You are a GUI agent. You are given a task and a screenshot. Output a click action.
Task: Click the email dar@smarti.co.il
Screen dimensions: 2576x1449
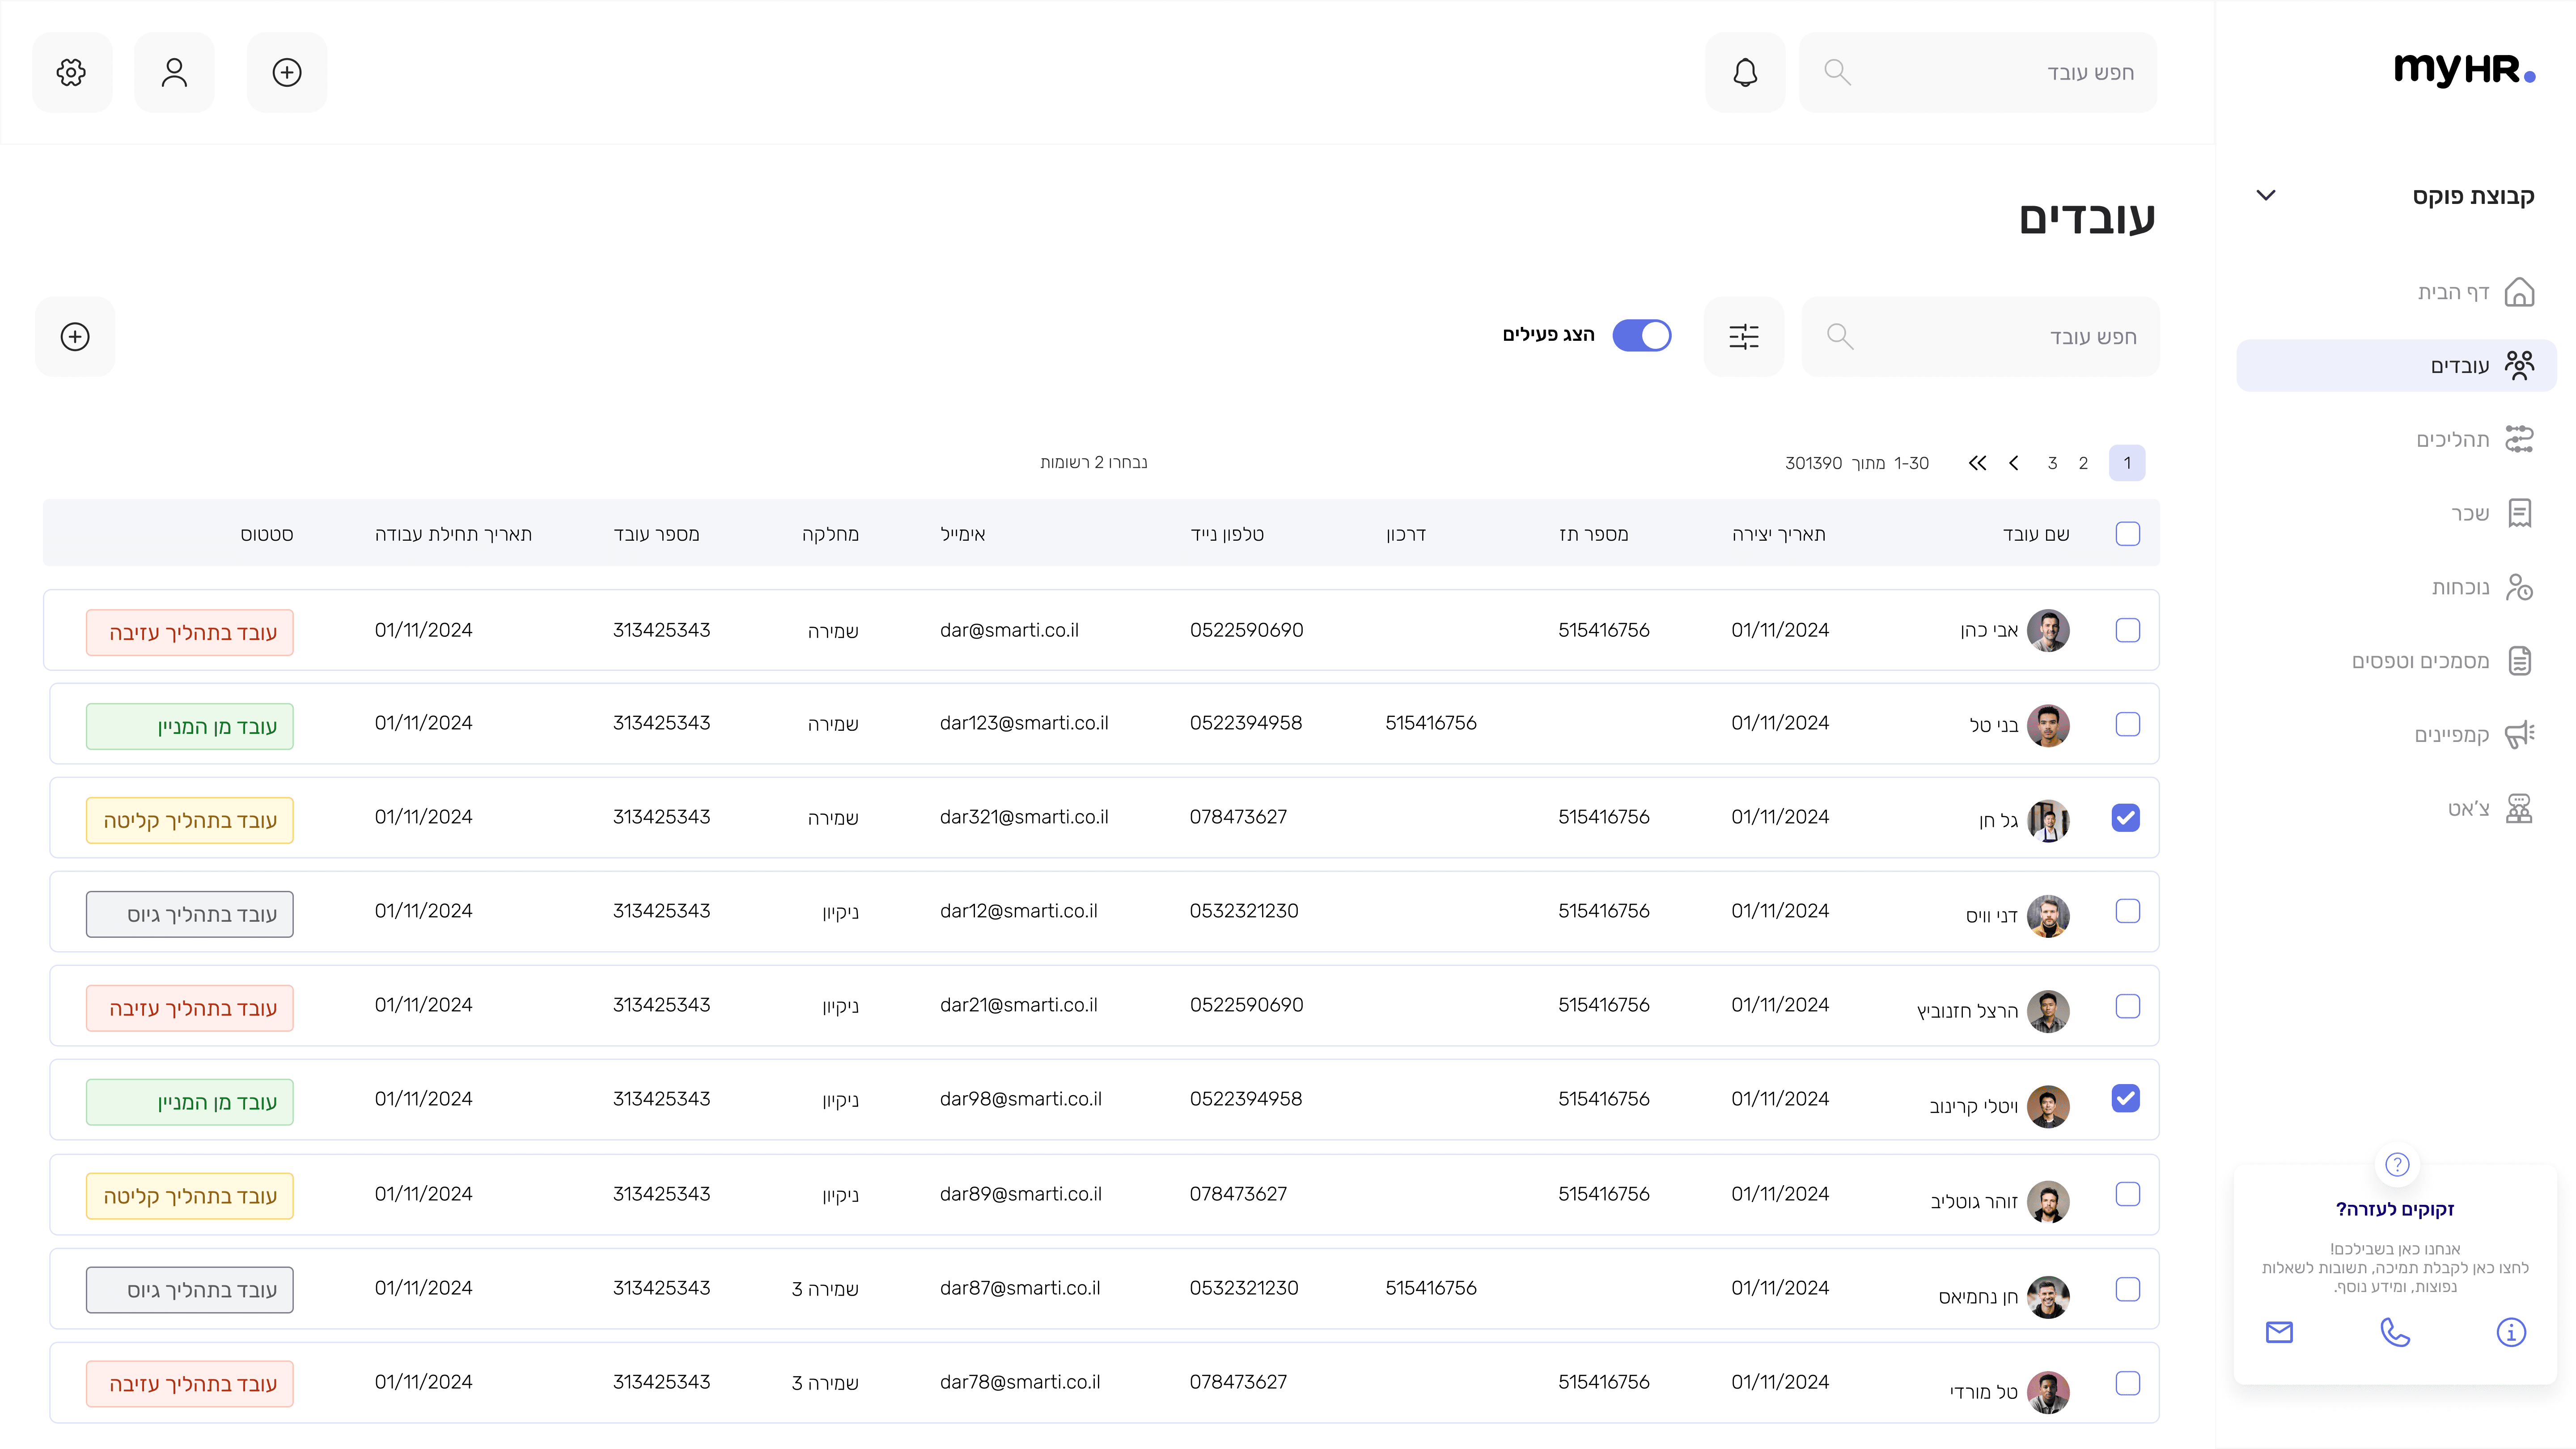coord(1009,630)
